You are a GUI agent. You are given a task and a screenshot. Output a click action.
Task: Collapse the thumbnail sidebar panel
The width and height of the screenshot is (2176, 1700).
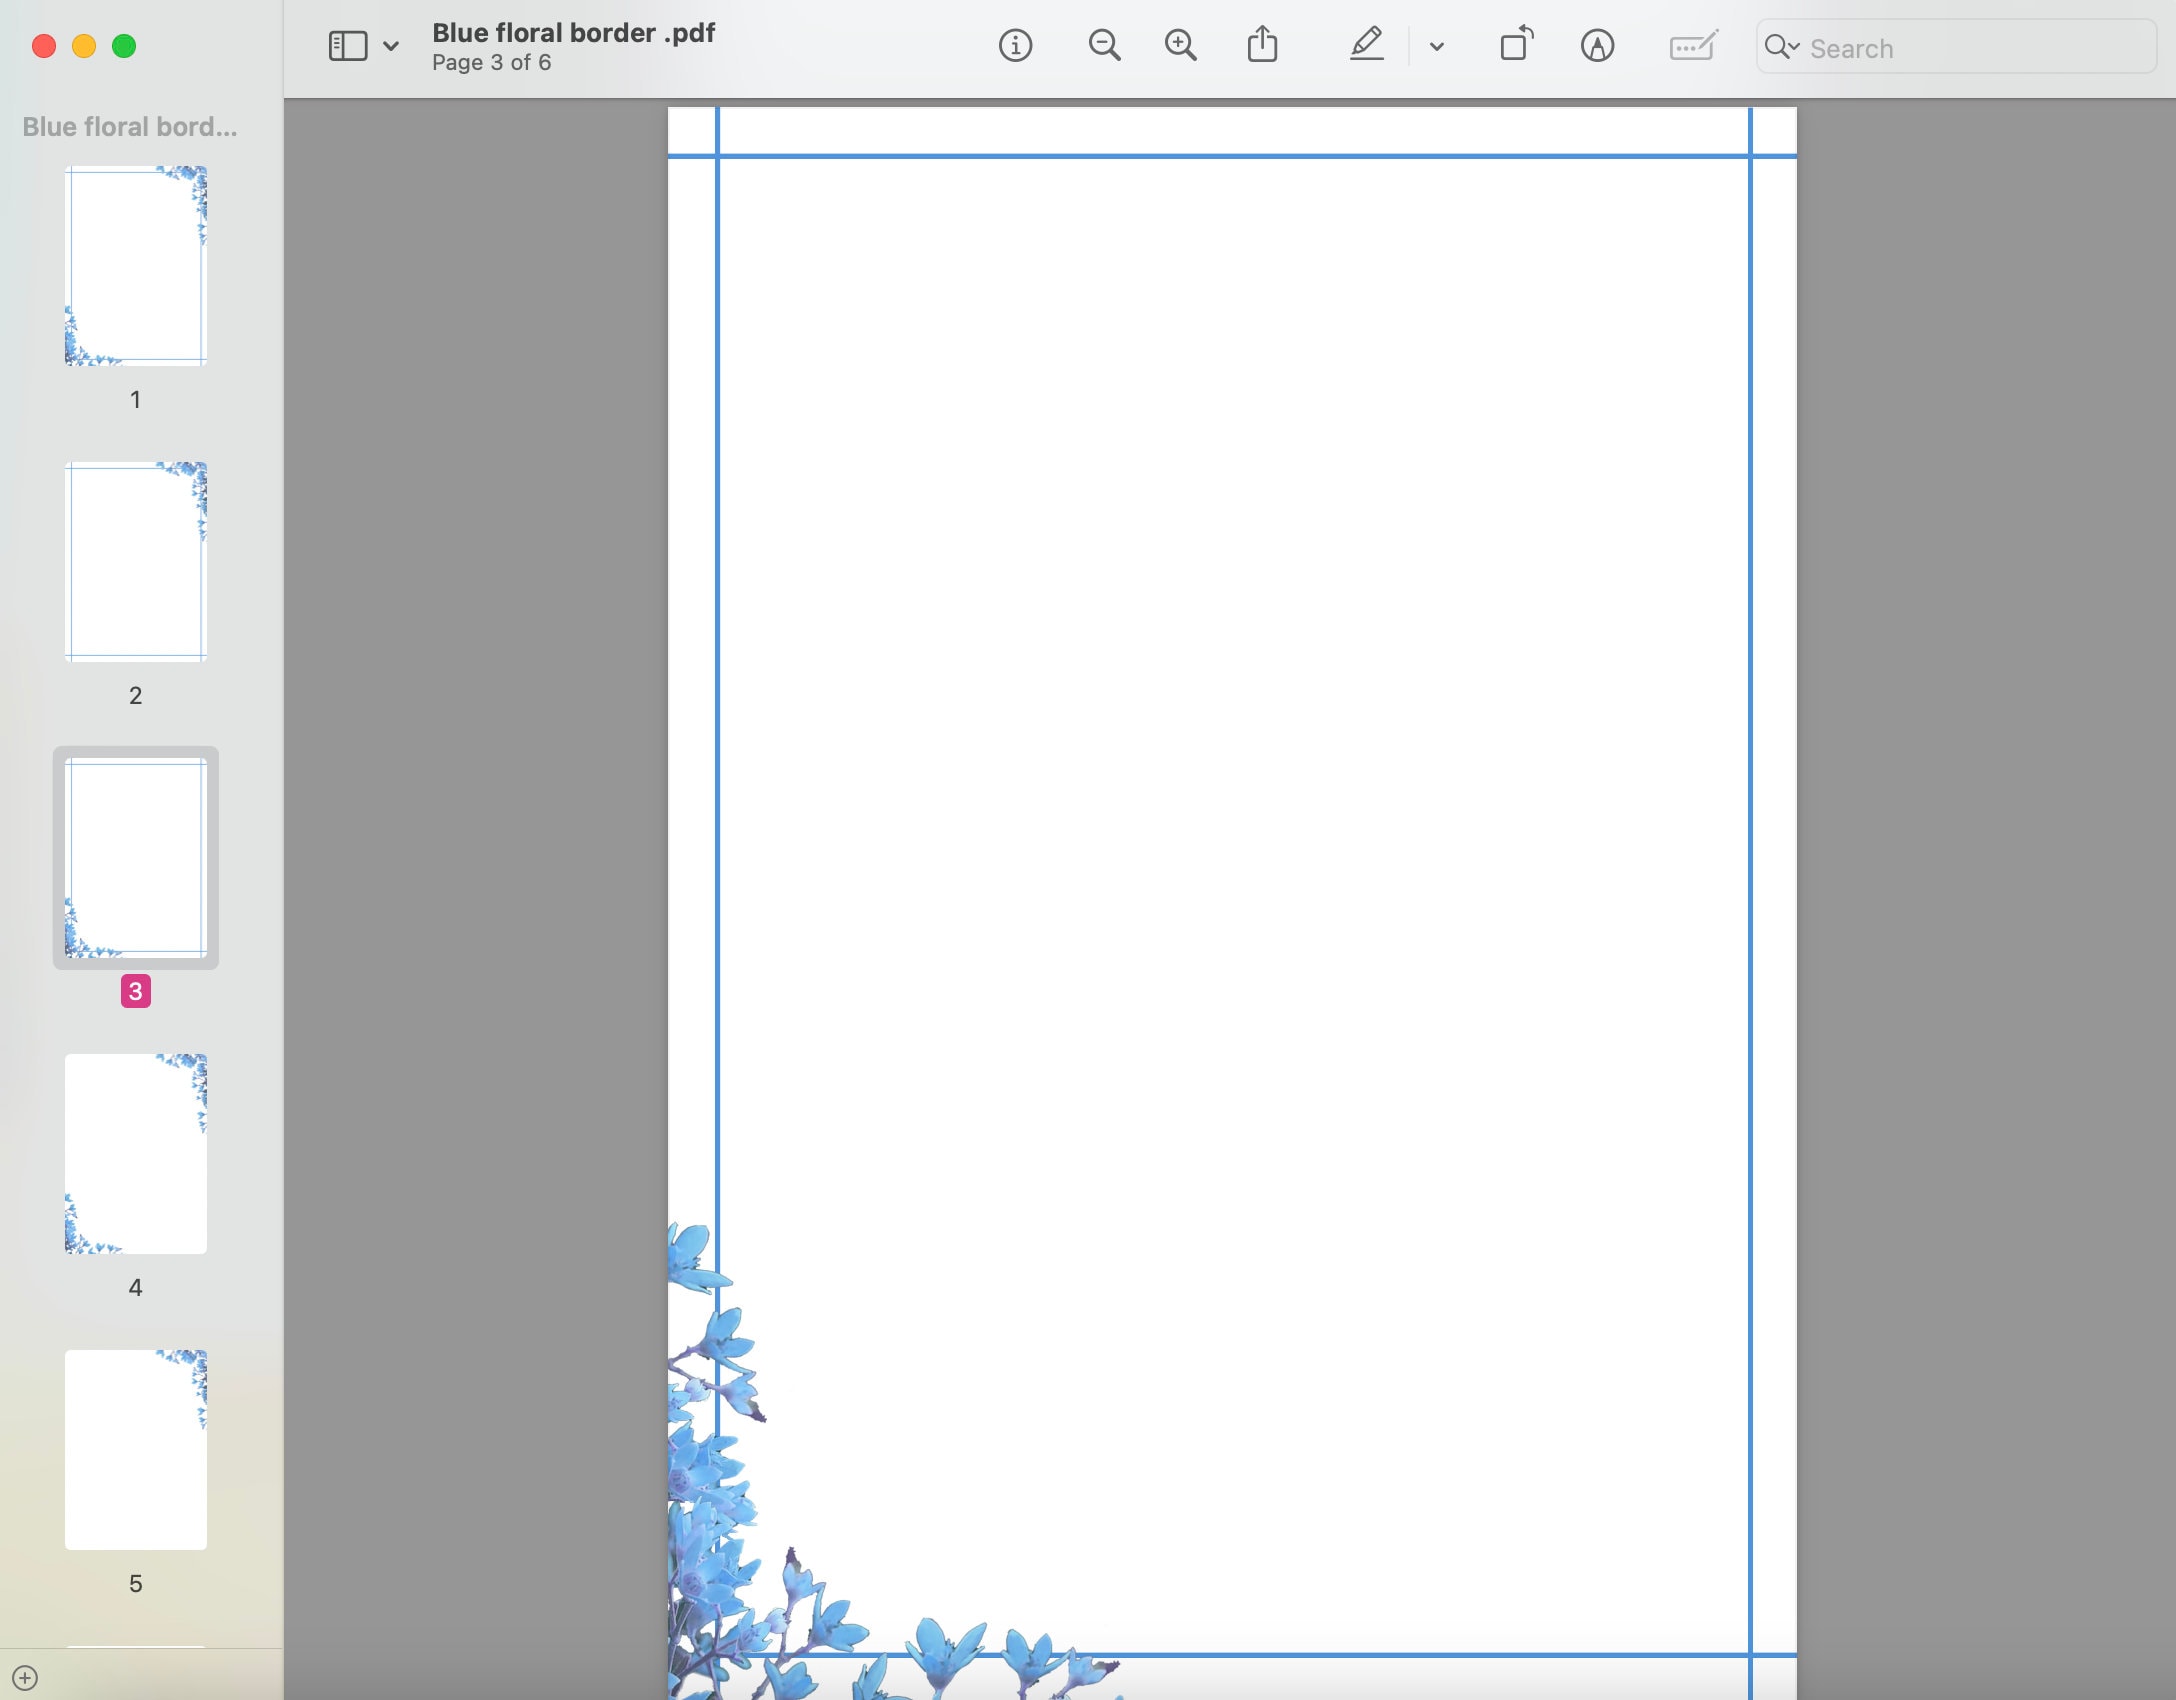[346, 46]
